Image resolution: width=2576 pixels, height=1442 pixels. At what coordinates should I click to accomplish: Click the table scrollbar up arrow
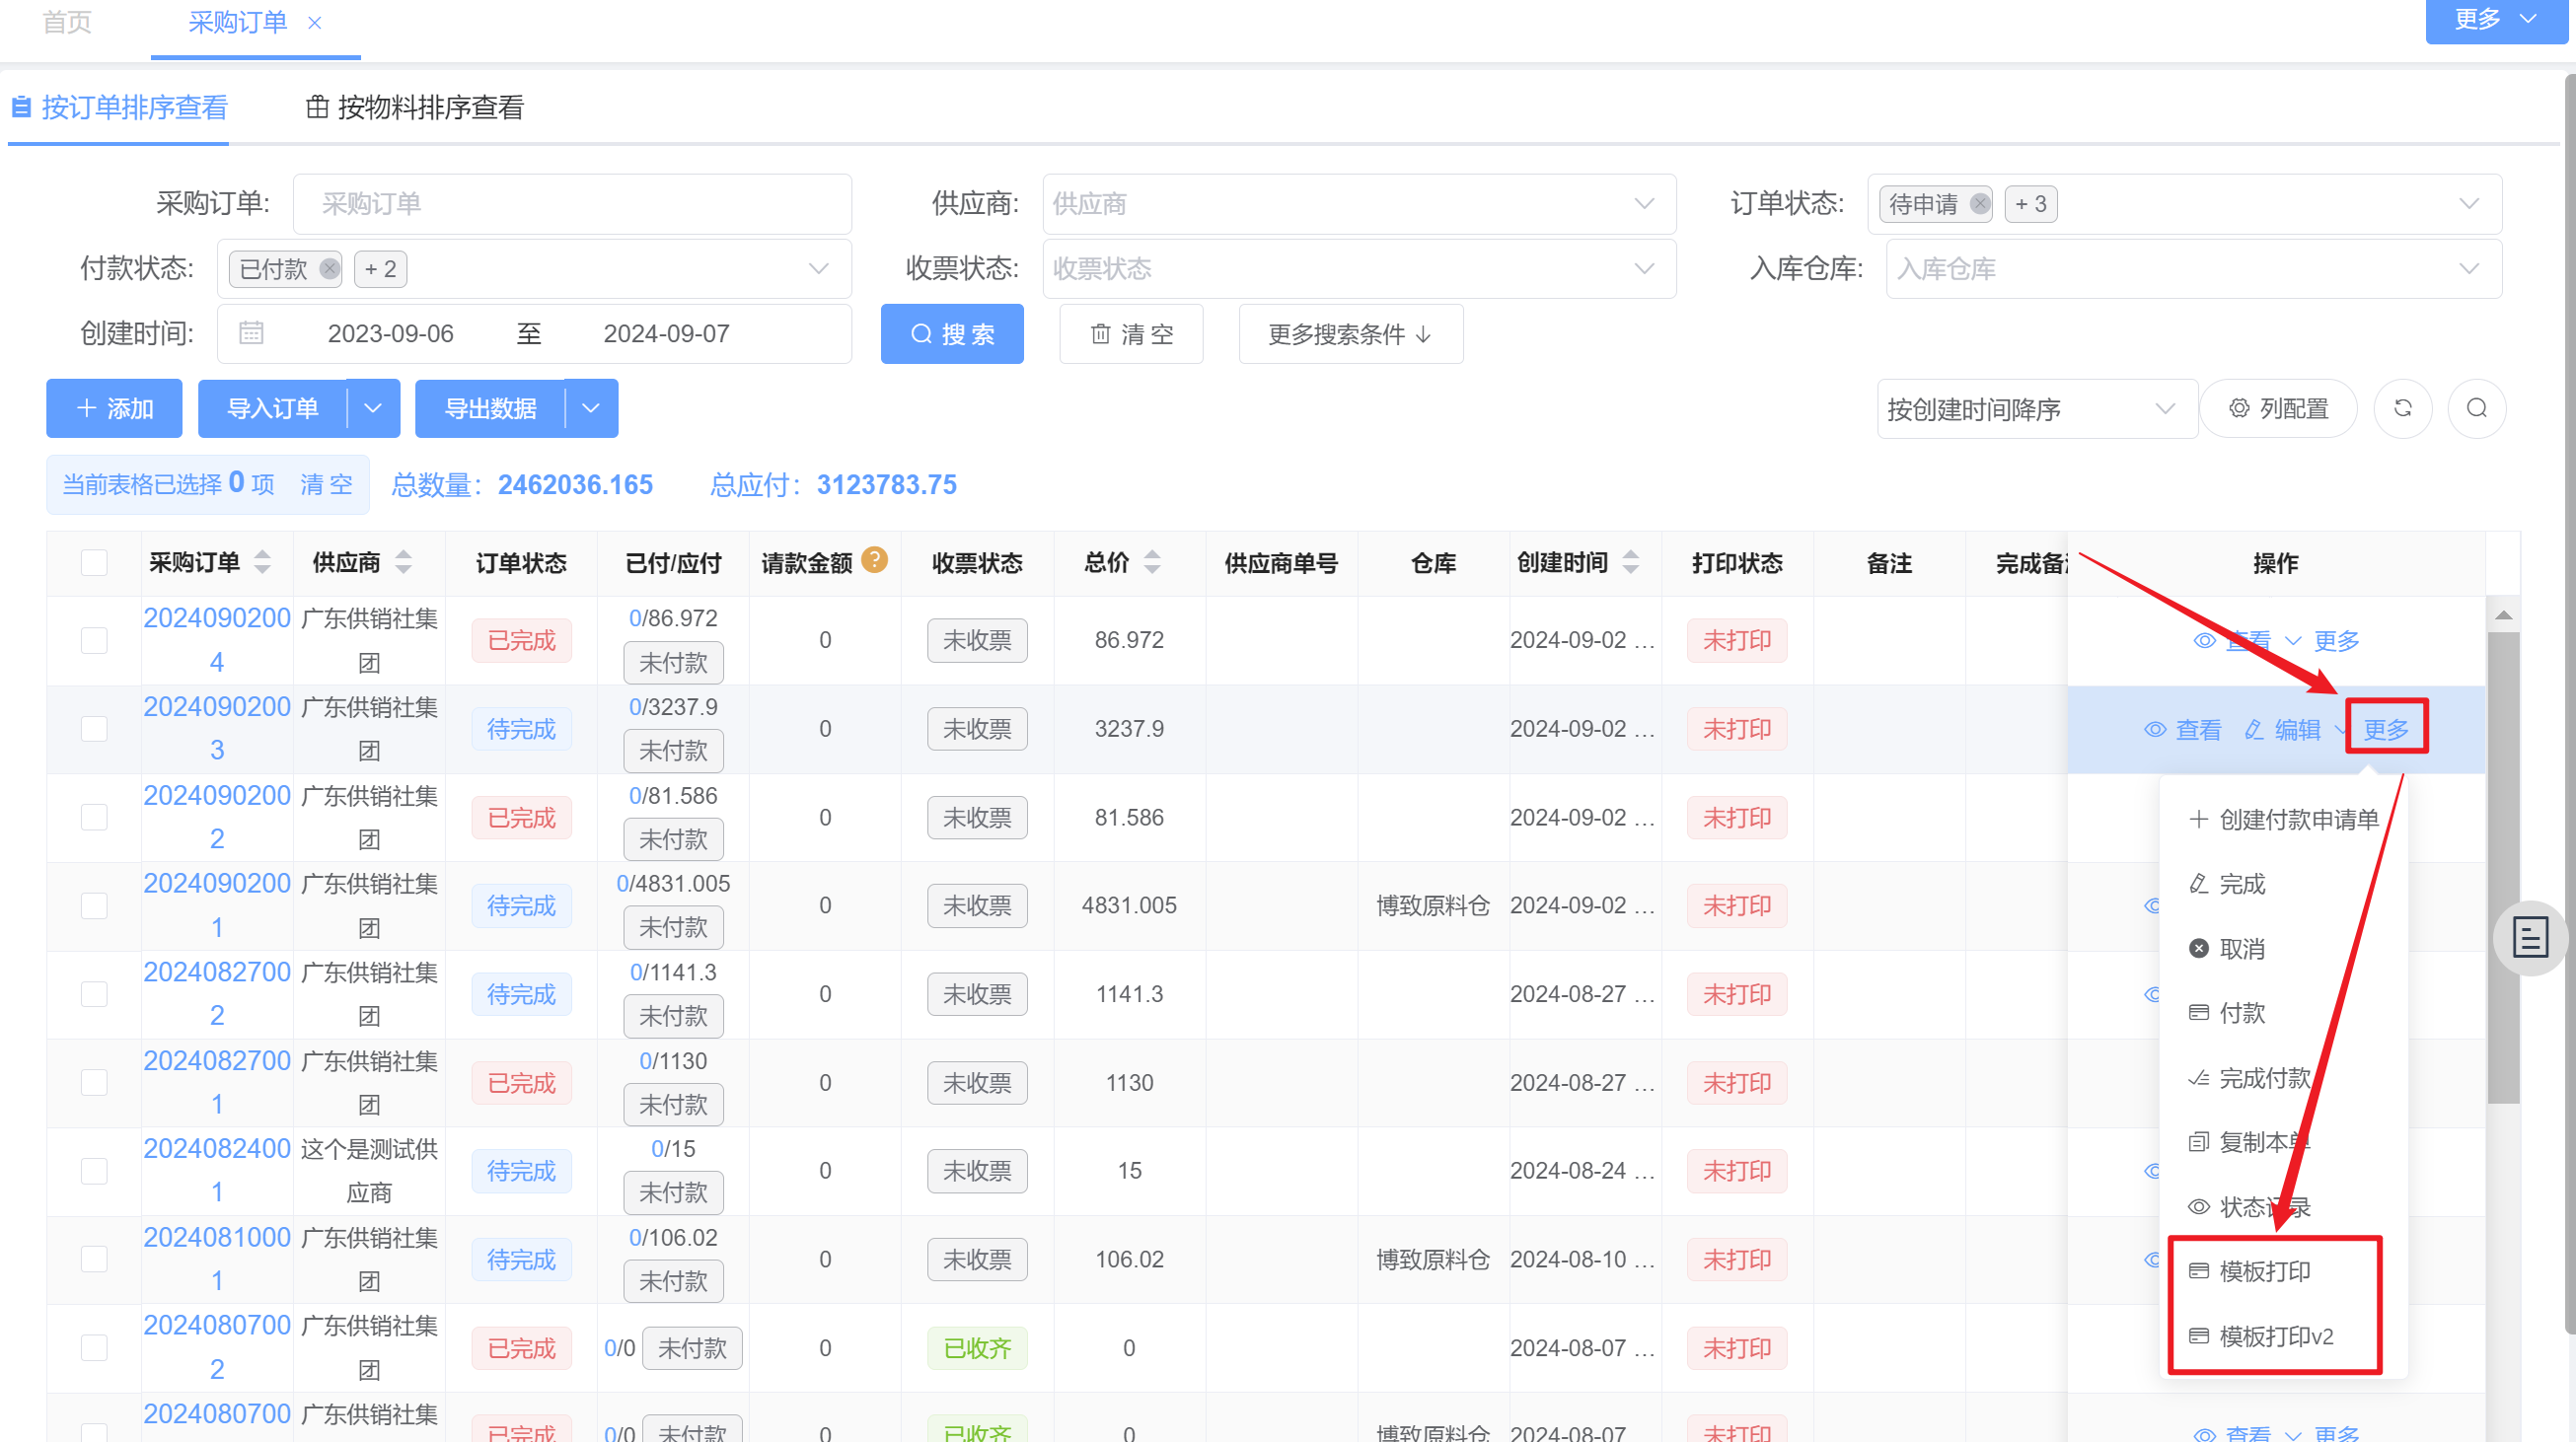pyautogui.click(x=2503, y=615)
